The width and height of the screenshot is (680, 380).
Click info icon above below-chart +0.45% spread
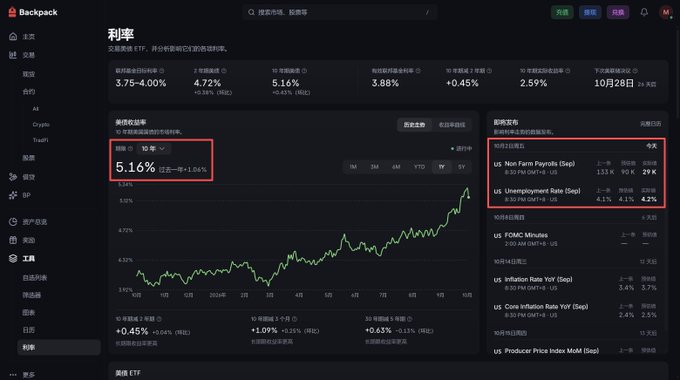coord(159,319)
